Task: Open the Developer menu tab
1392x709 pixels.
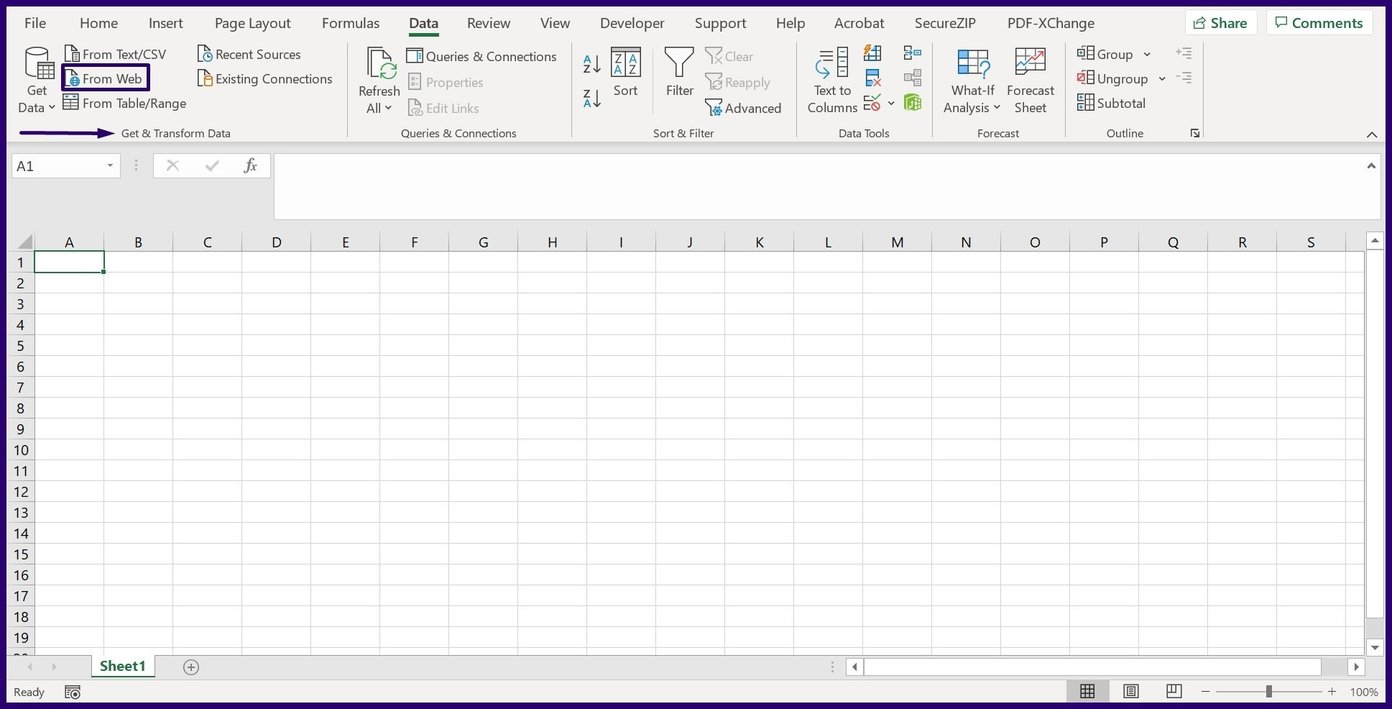Action: tap(632, 22)
